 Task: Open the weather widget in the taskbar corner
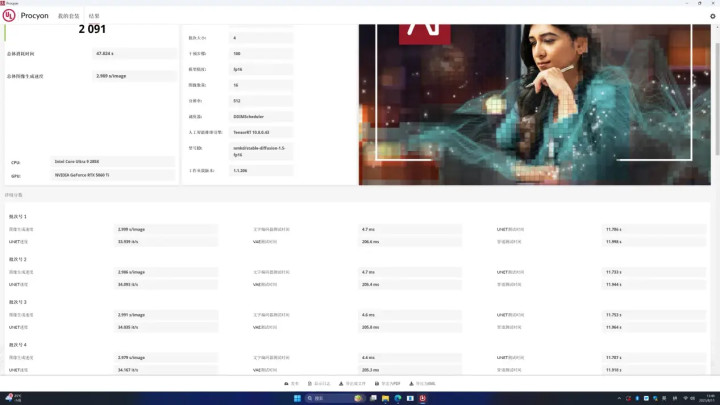pyautogui.click(x=13, y=398)
